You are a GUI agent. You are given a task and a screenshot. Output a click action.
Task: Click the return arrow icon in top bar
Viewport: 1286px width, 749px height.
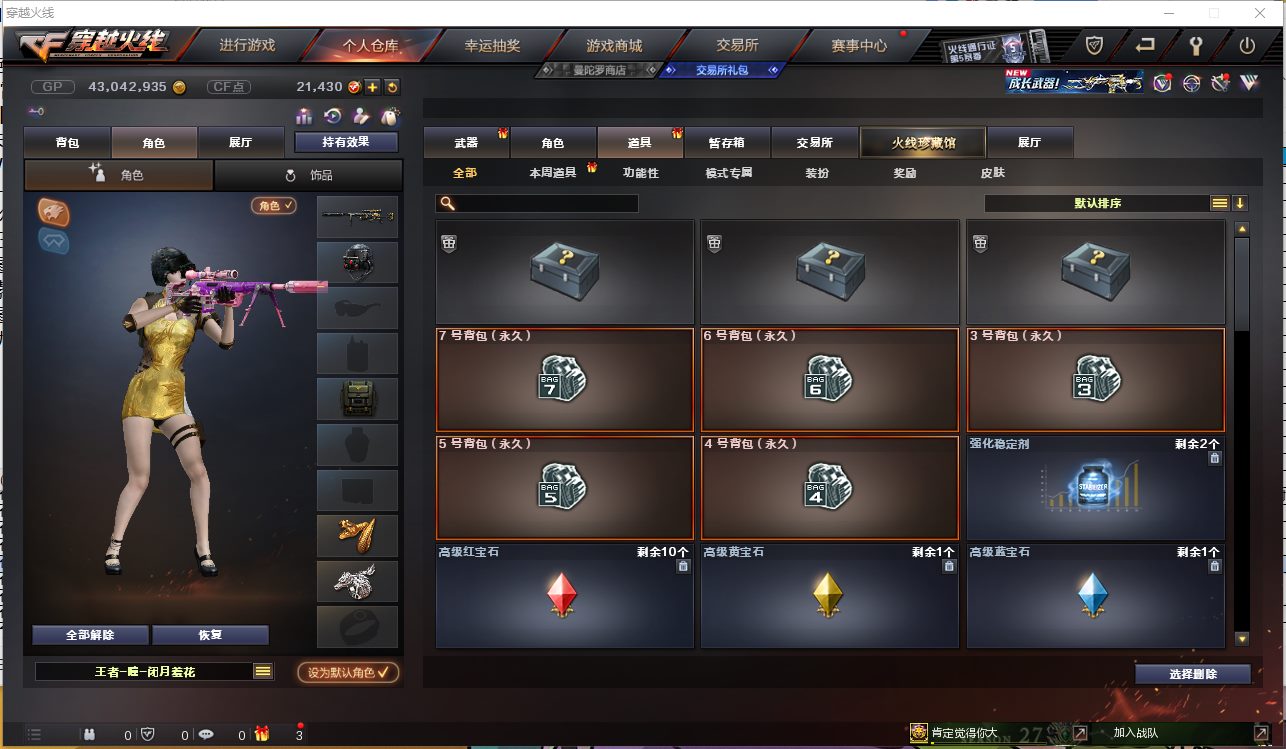pyautogui.click(x=1145, y=45)
